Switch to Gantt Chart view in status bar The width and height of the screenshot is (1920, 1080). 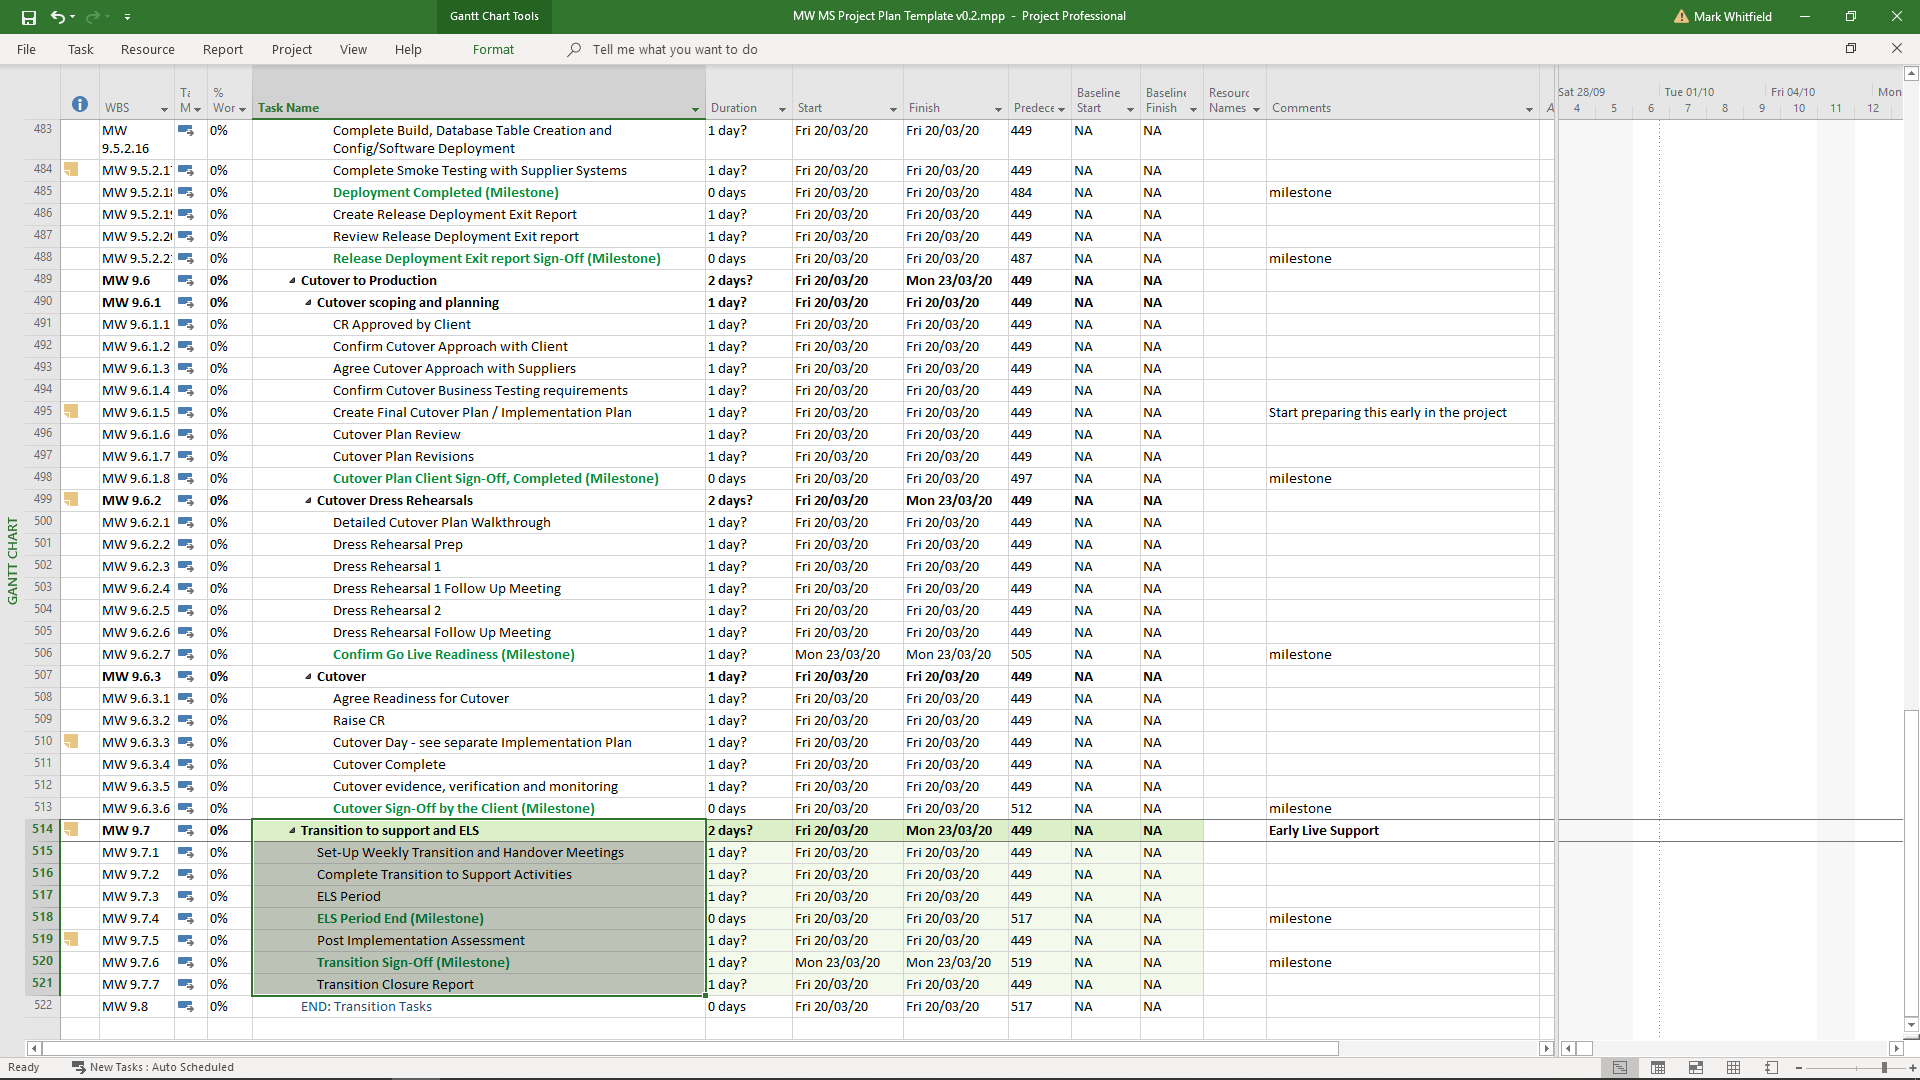1620,1067
